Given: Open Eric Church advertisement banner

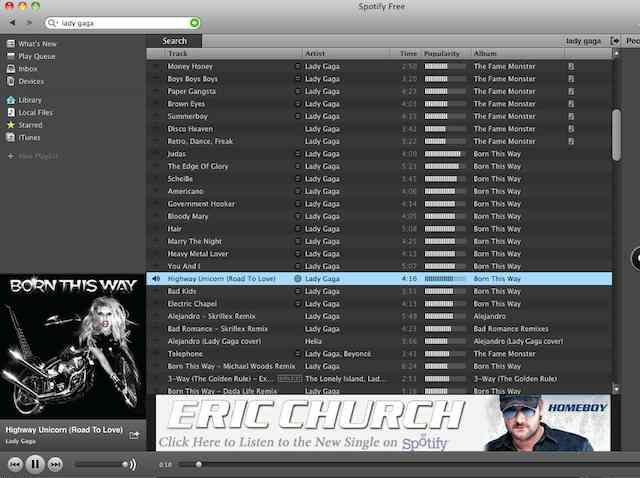Looking at the screenshot, I should pos(383,423).
